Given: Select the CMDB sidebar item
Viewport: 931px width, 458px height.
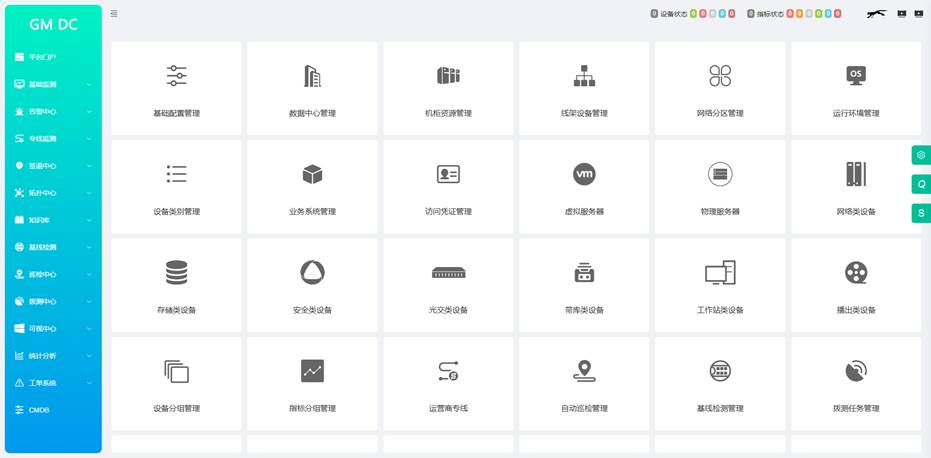Looking at the screenshot, I should click(x=53, y=410).
